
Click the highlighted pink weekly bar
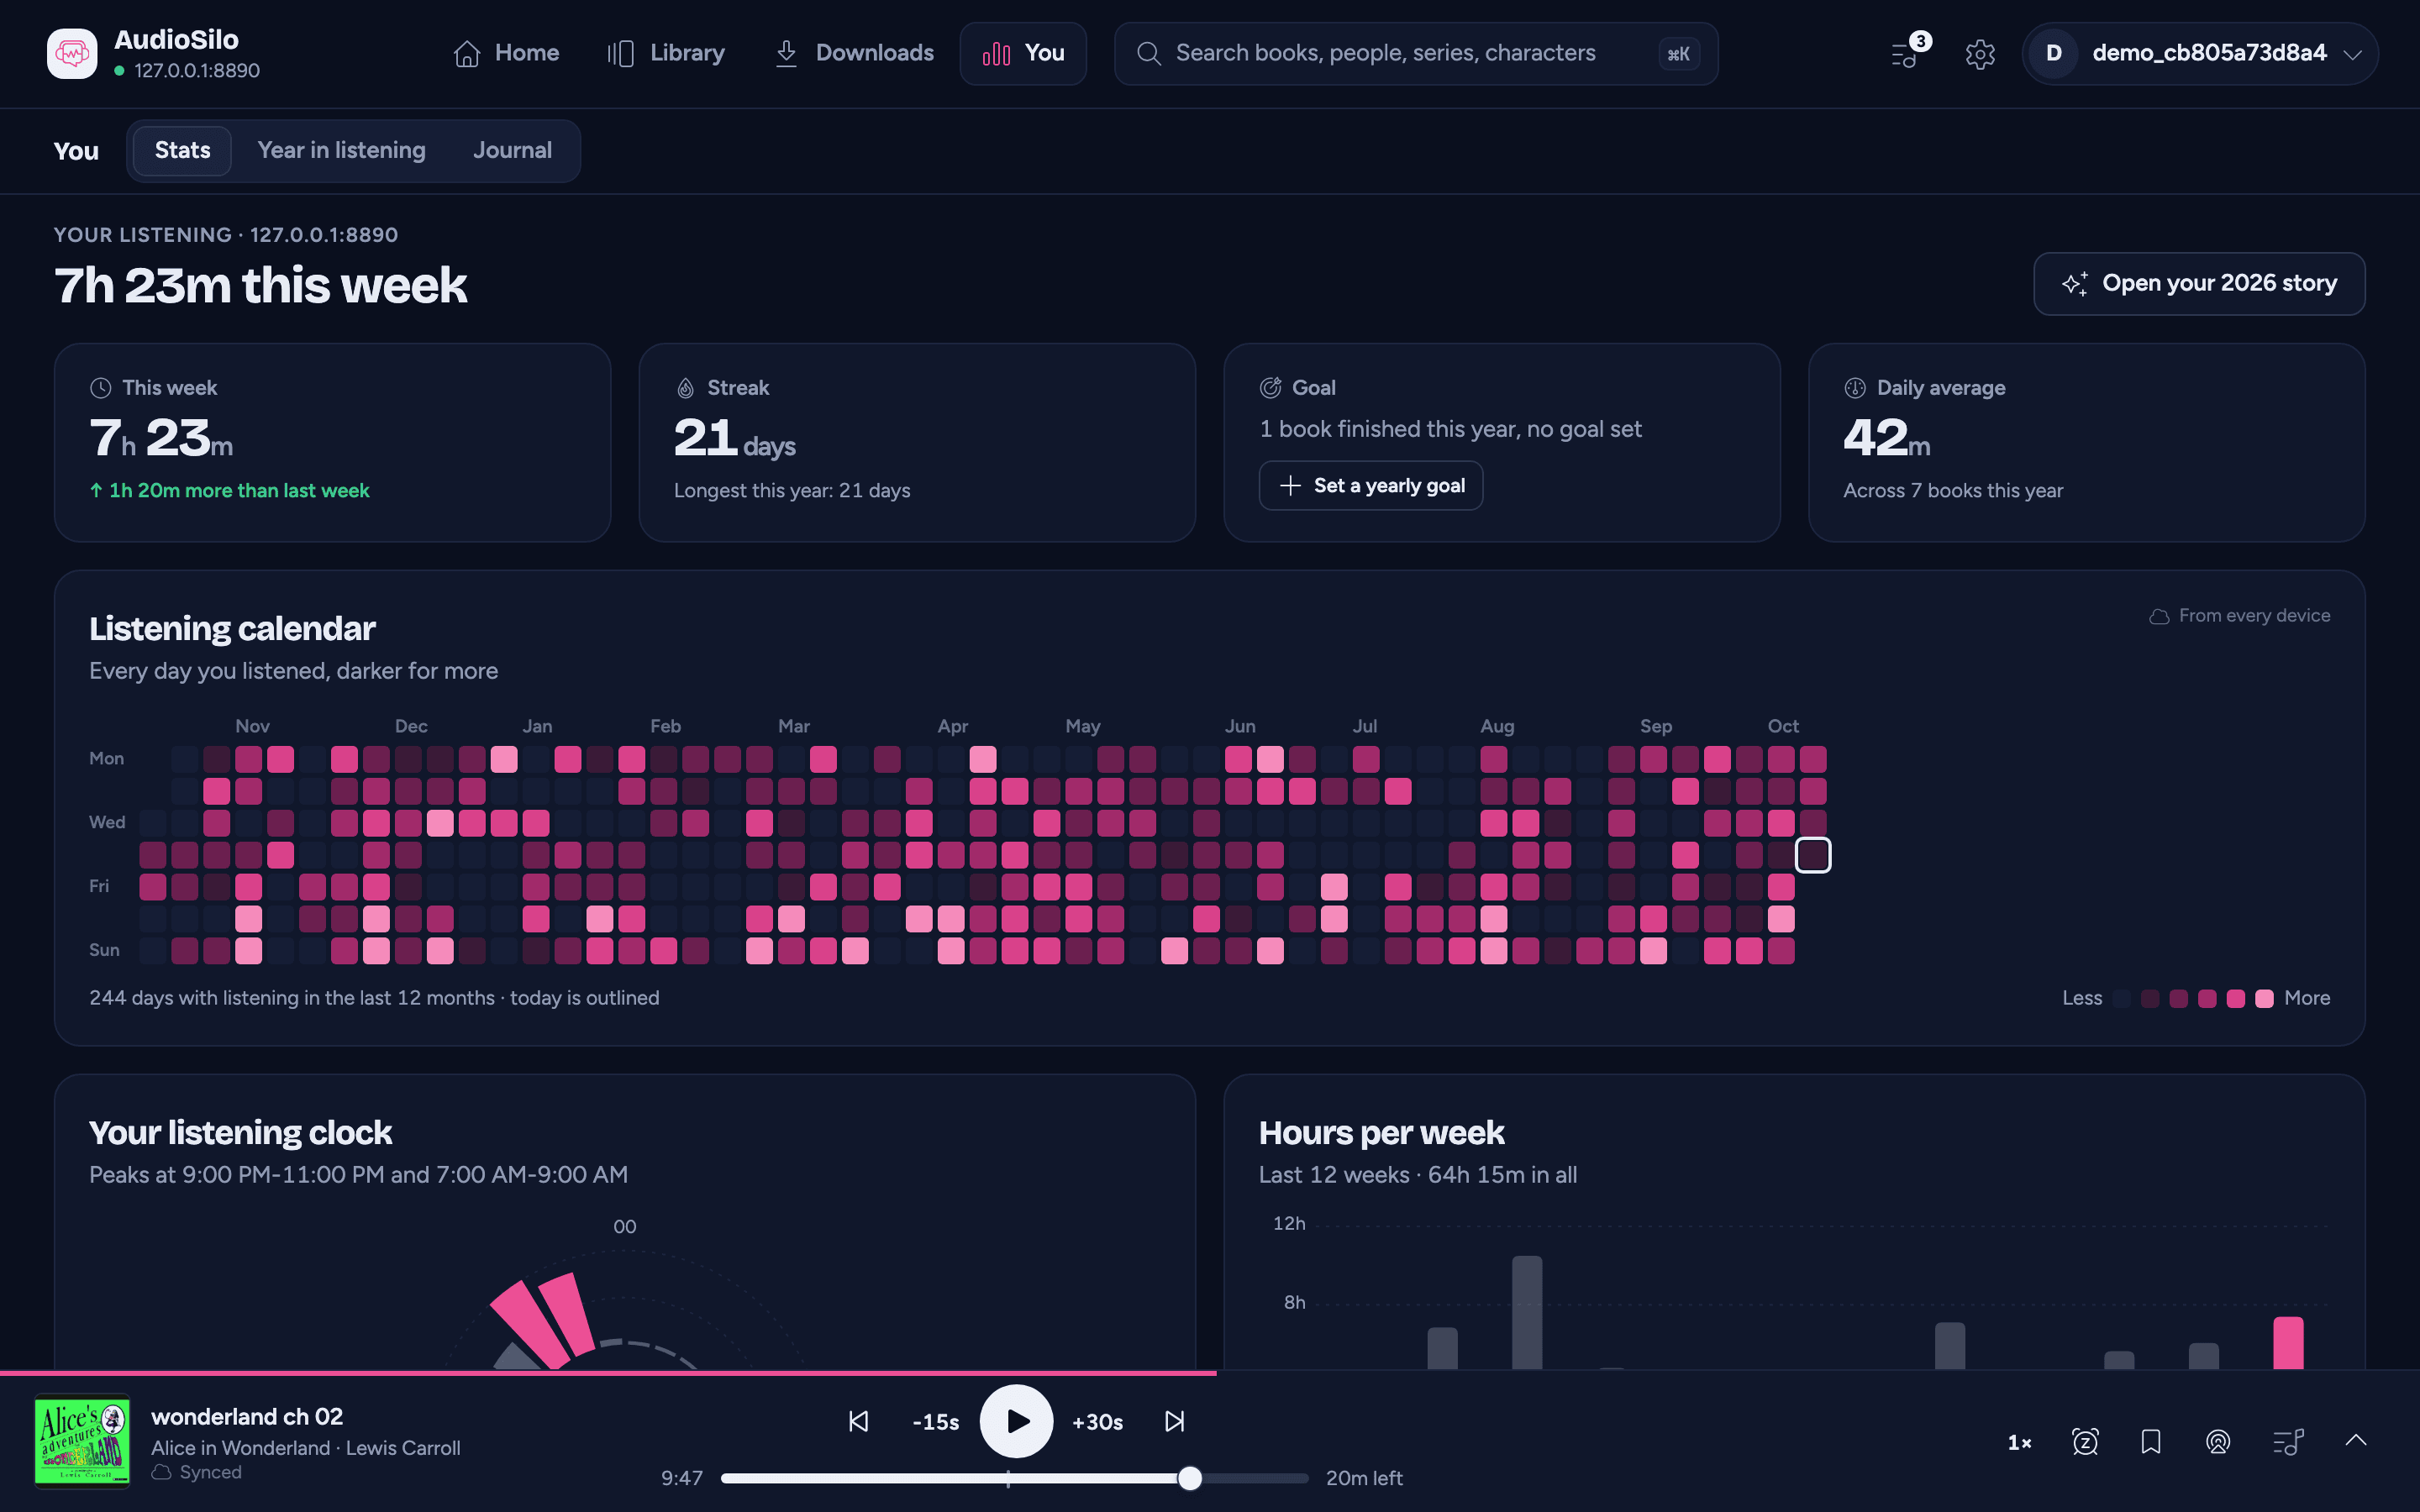(2288, 1343)
